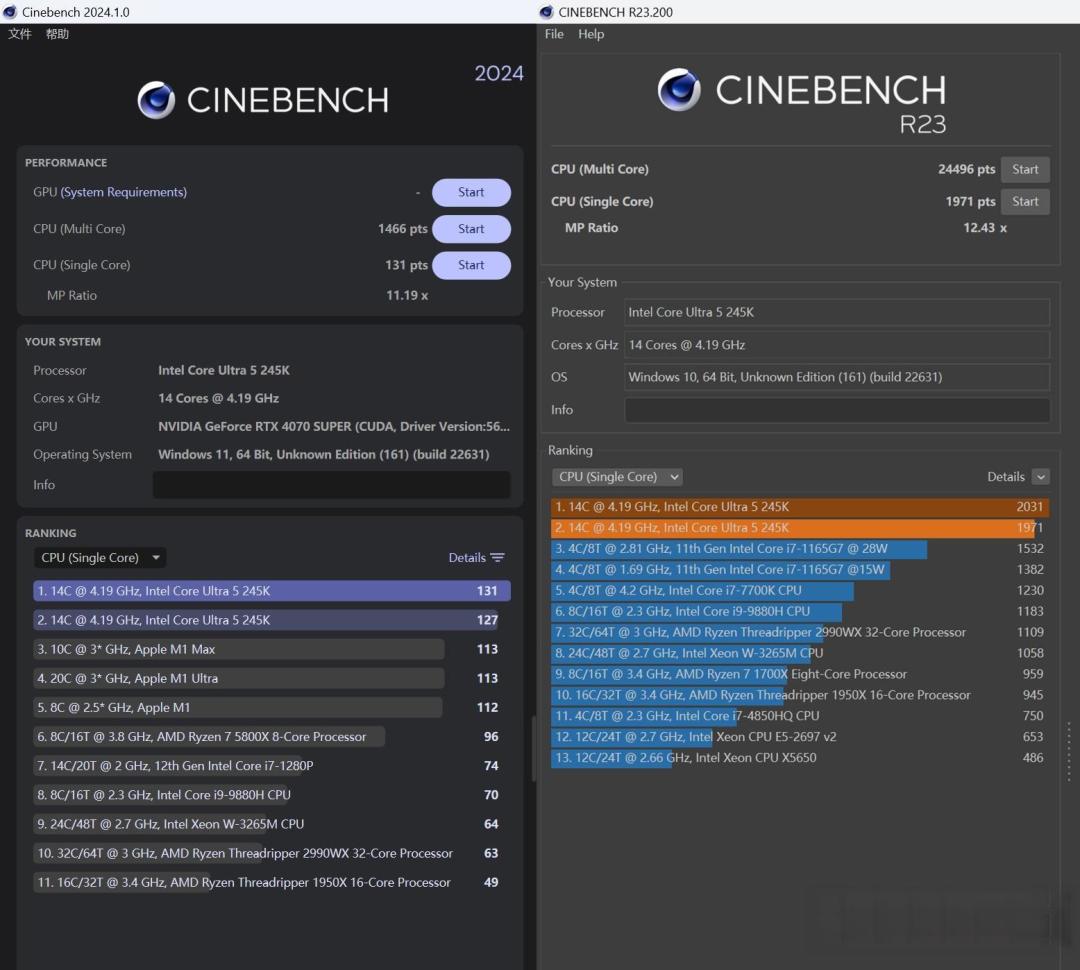Viewport: 1080px width, 970px height.
Task: Select Xeon W-3265M row in Cinebench R23
Action: click(800, 653)
